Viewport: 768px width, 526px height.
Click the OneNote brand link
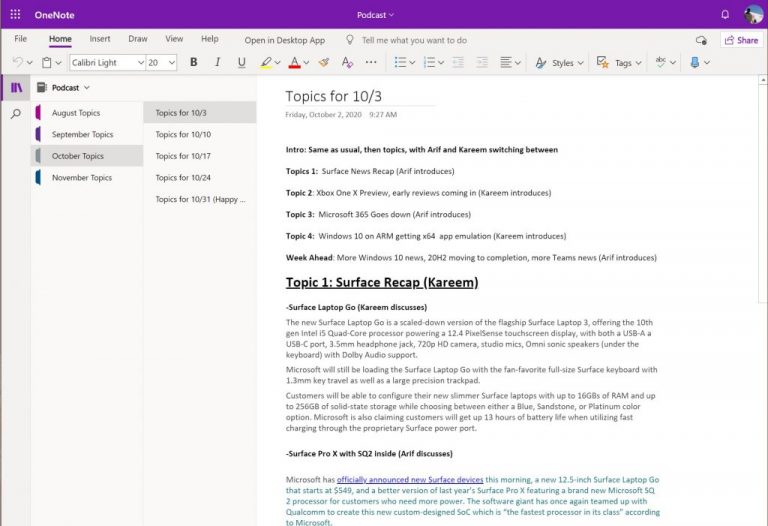(54, 15)
